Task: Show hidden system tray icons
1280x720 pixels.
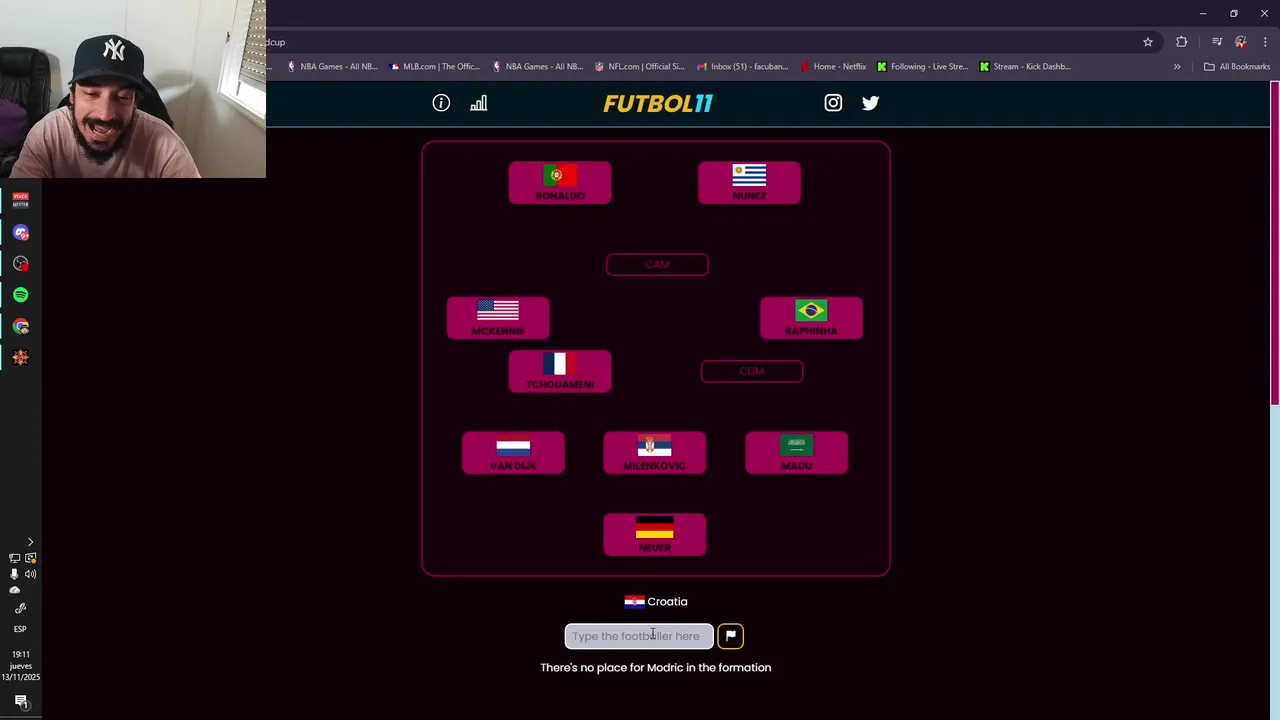Action: tap(30, 542)
